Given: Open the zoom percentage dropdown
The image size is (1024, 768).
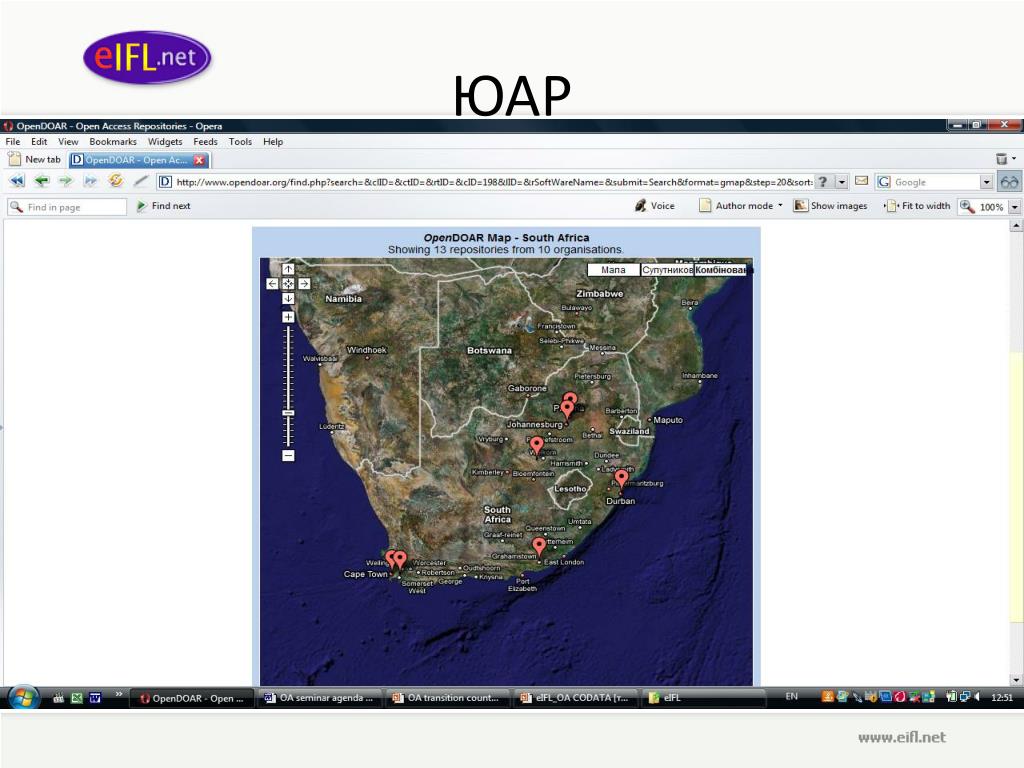Looking at the screenshot, I should [x=1014, y=207].
